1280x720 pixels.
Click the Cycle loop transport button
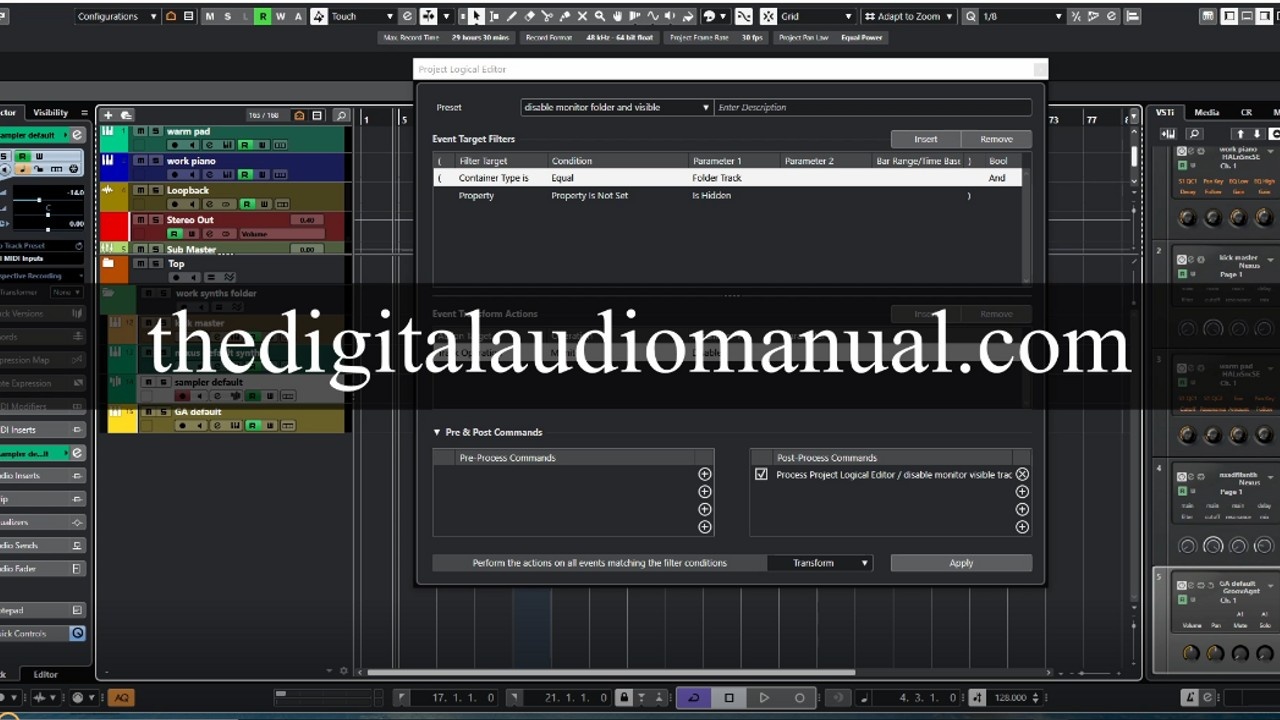click(x=694, y=698)
